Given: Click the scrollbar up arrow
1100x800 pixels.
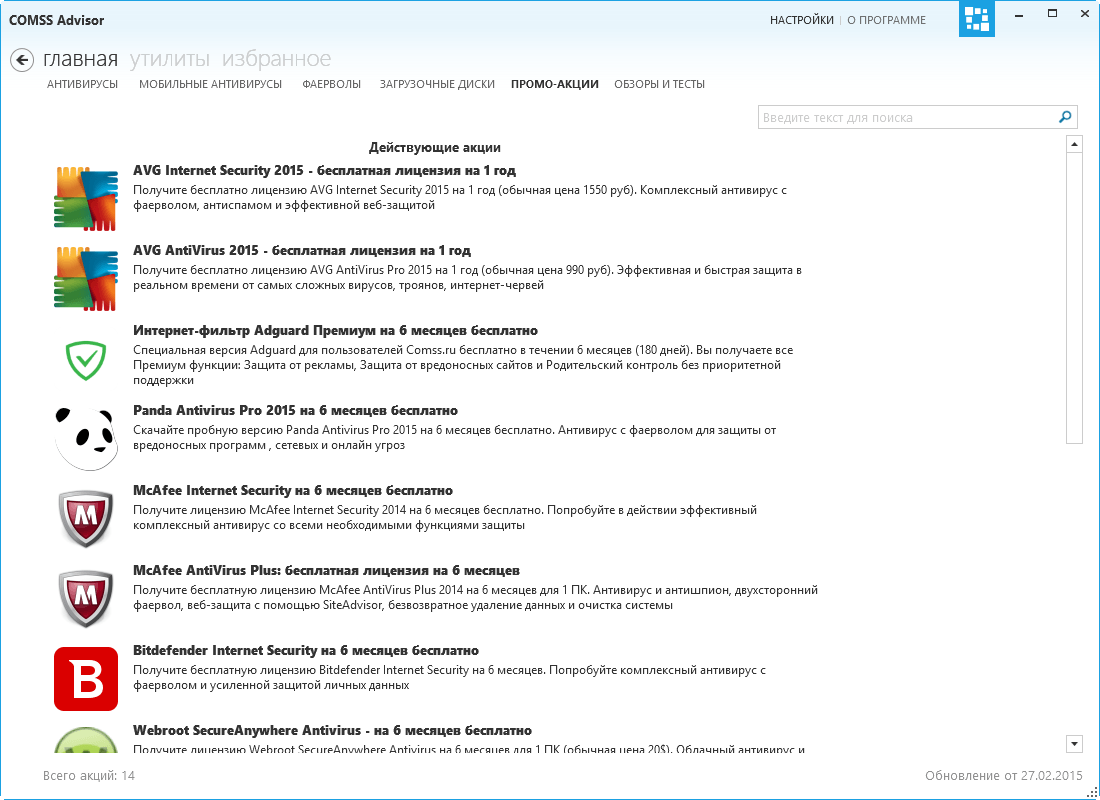Looking at the screenshot, I should 1074,144.
